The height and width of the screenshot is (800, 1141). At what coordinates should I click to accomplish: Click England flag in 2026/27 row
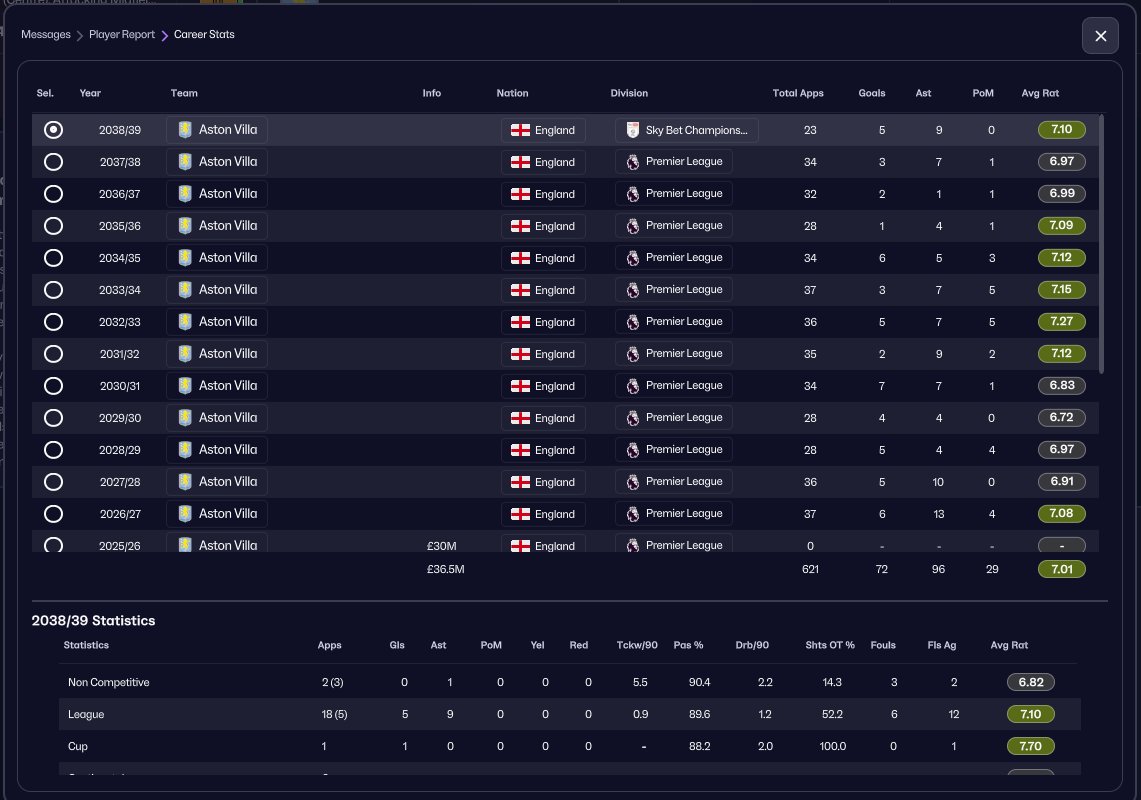520,514
